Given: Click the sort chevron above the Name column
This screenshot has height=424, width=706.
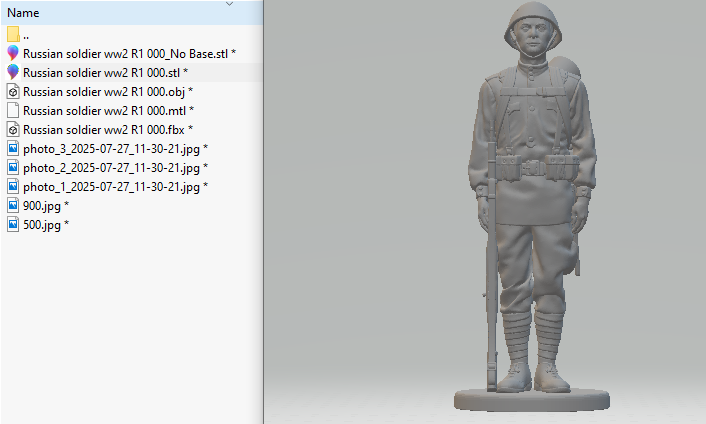Looking at the screenshot, I should tap(230, 4).
